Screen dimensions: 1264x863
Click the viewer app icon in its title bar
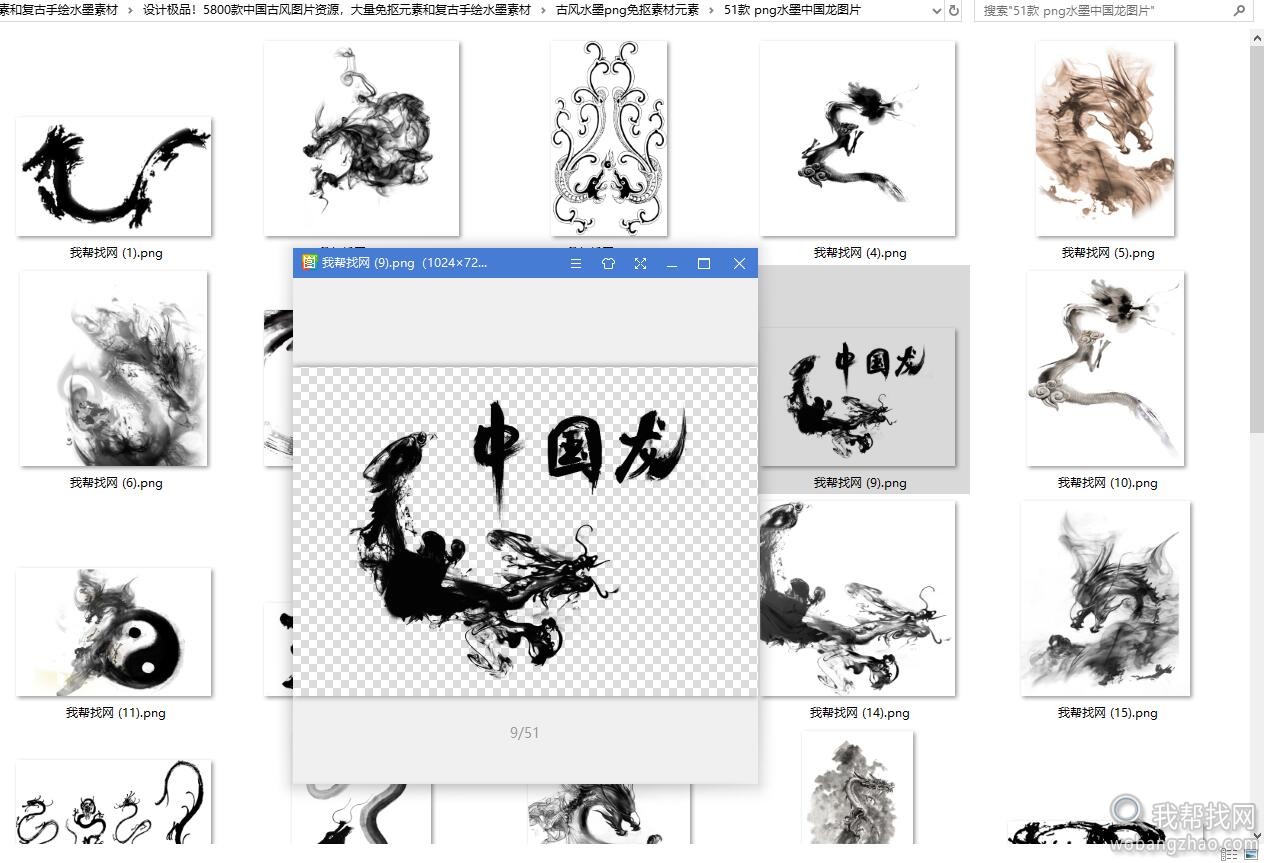309,262
